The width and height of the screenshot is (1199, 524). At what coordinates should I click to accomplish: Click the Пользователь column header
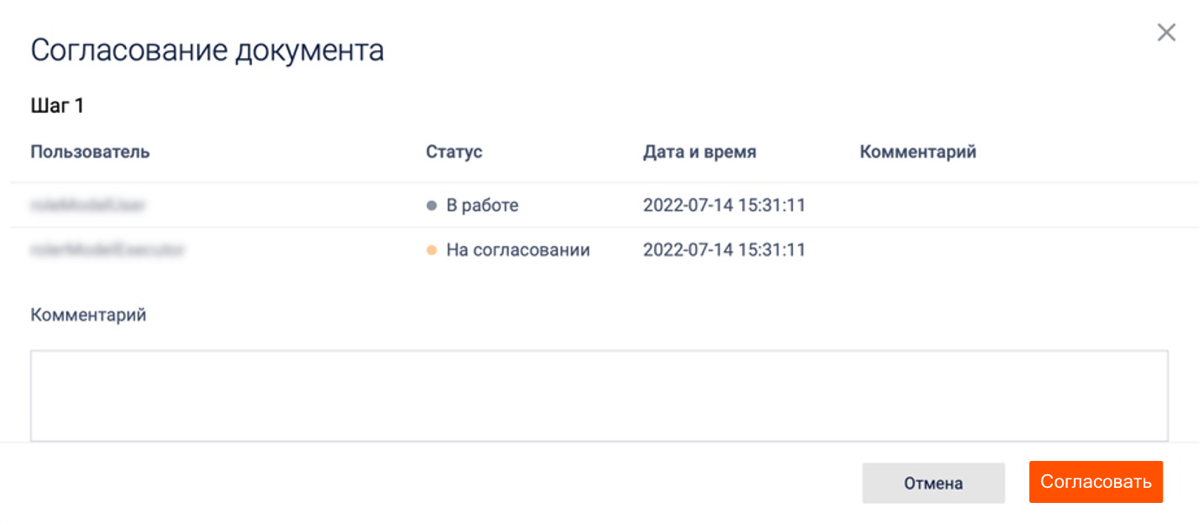[x=90, y=152]
